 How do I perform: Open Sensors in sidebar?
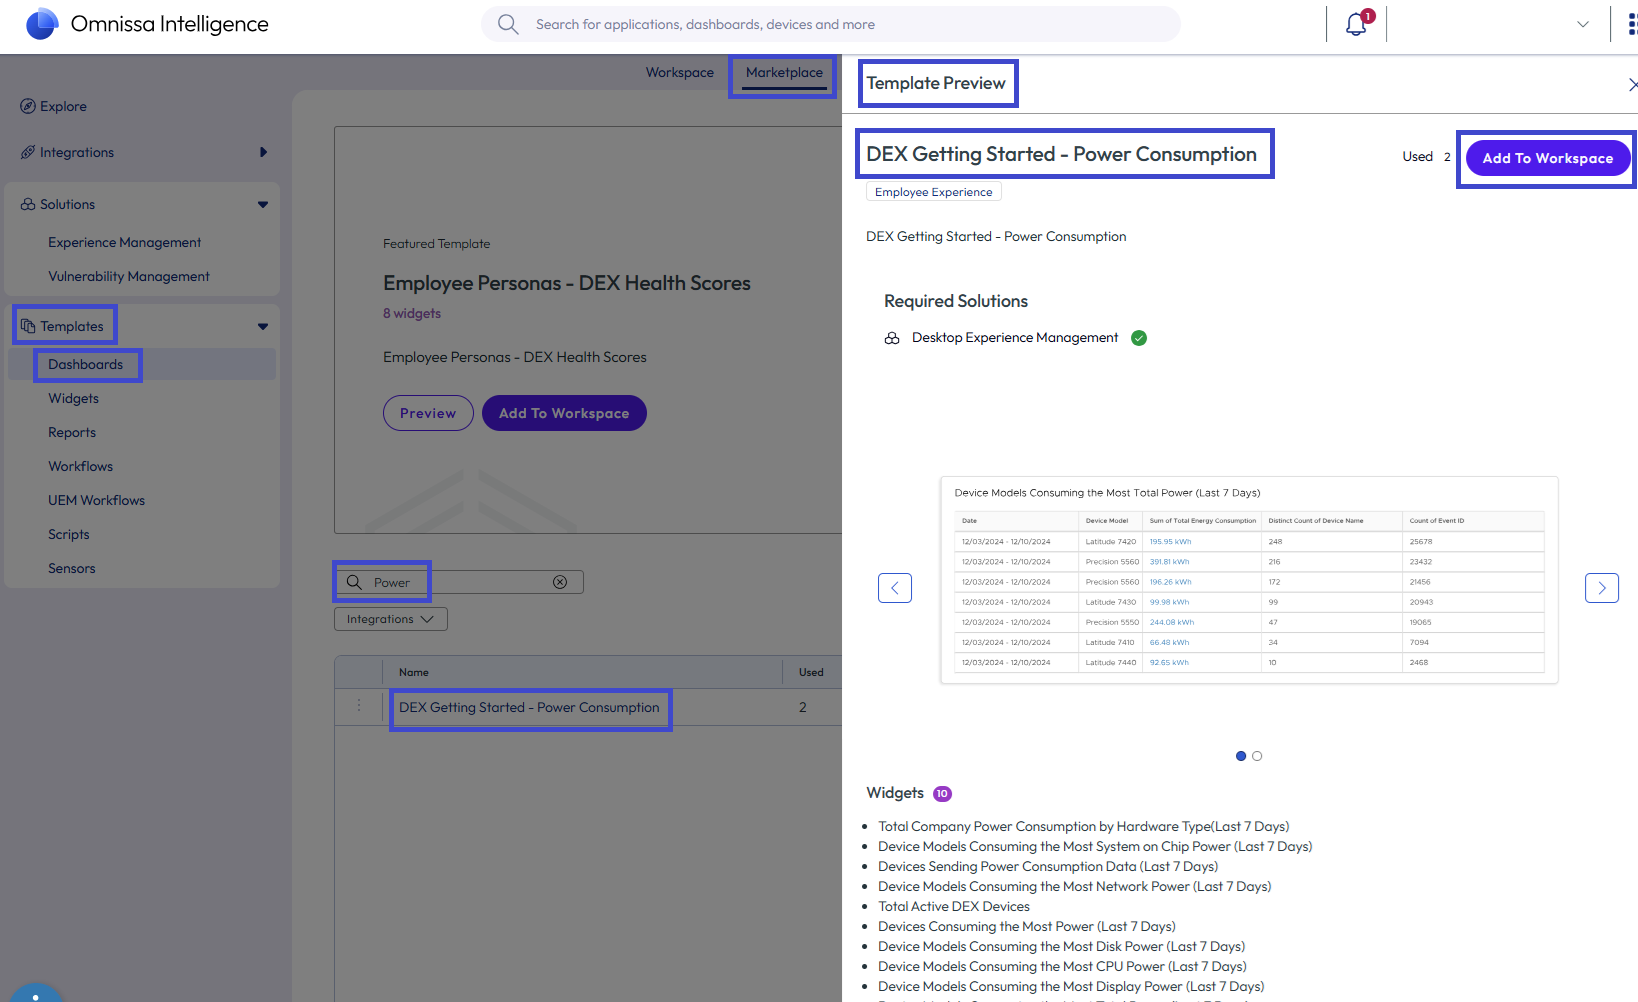pyautogui.click(x=72, y=568)
